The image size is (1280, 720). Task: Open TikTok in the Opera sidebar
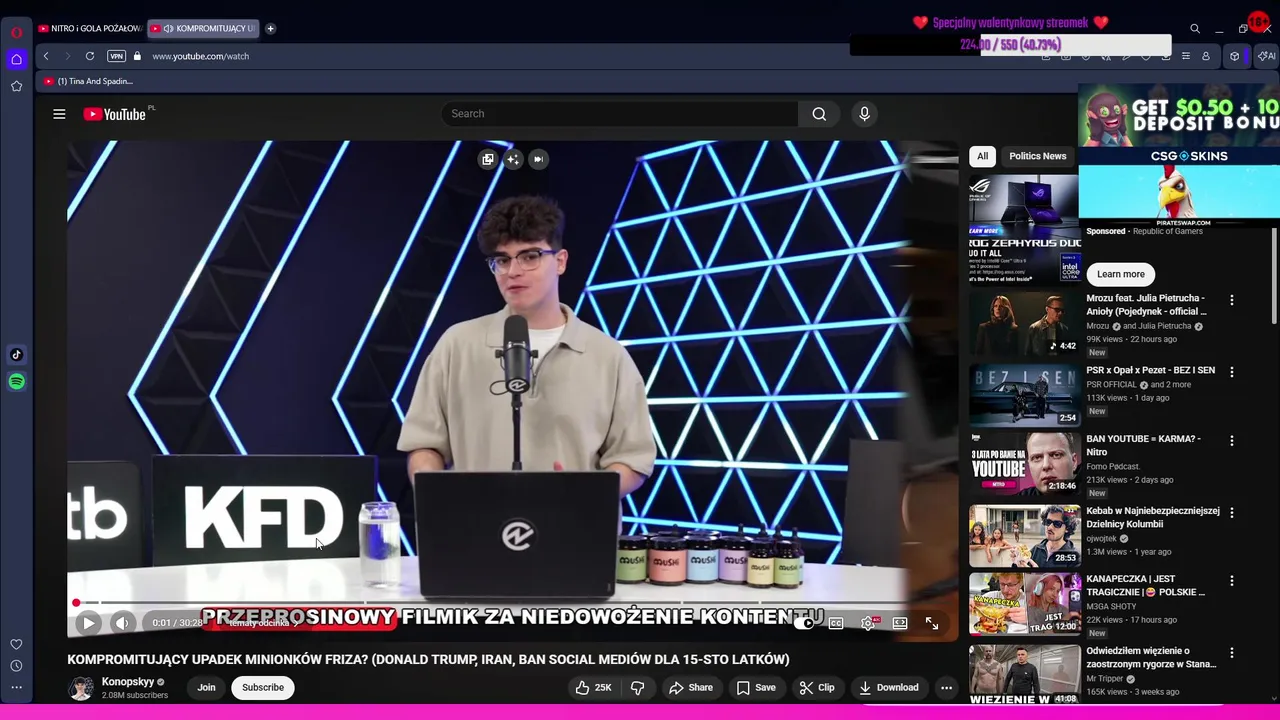(16, 354)
